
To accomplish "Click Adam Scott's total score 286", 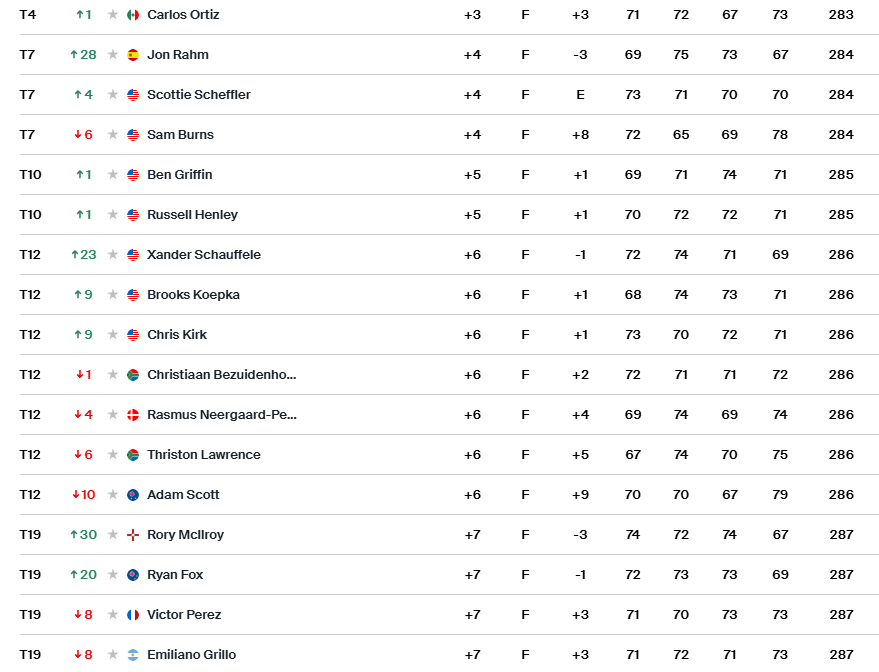I will (841, 495).
